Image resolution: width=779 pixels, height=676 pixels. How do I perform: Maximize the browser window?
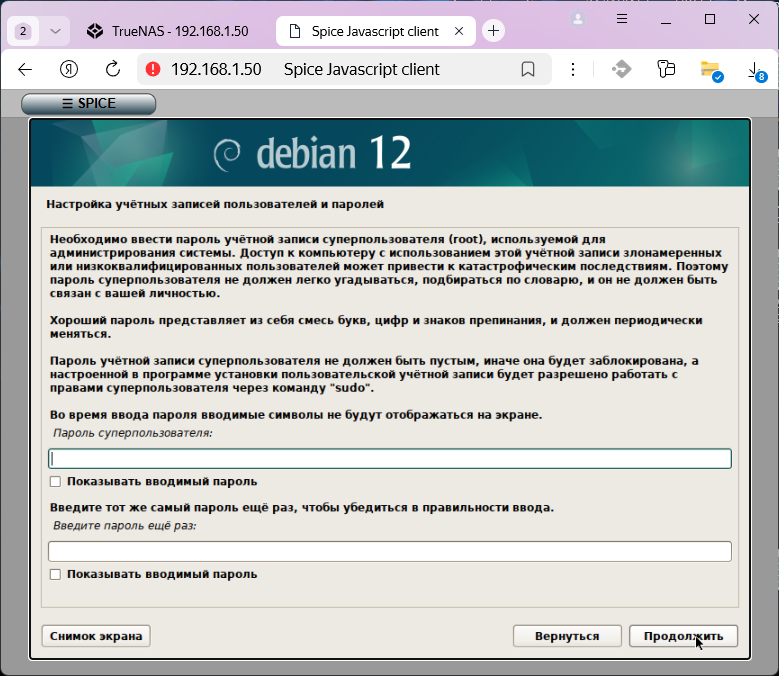(710, 19)
